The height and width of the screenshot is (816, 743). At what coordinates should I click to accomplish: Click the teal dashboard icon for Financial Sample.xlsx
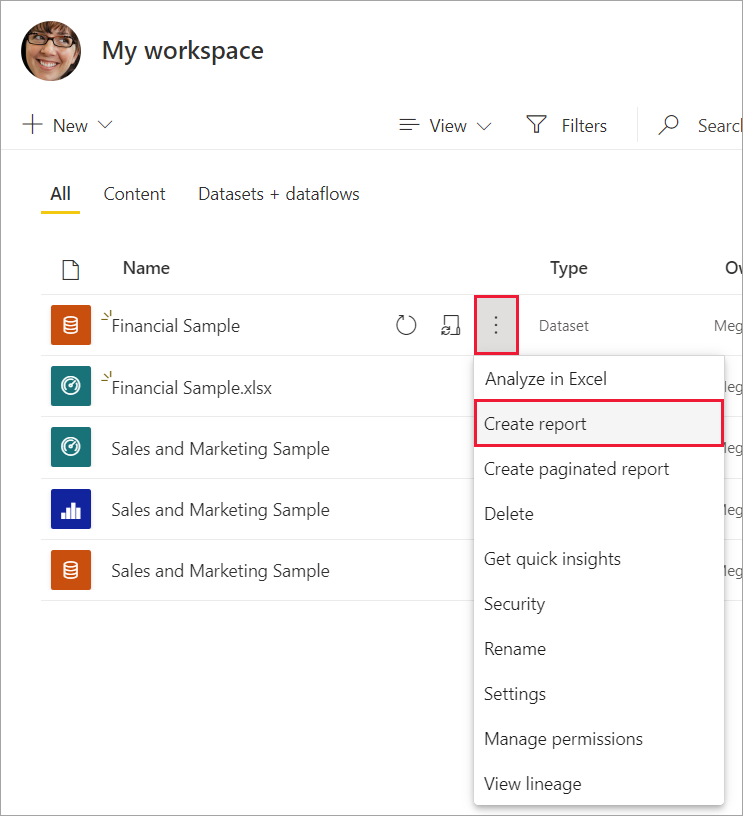pos(71,386)
